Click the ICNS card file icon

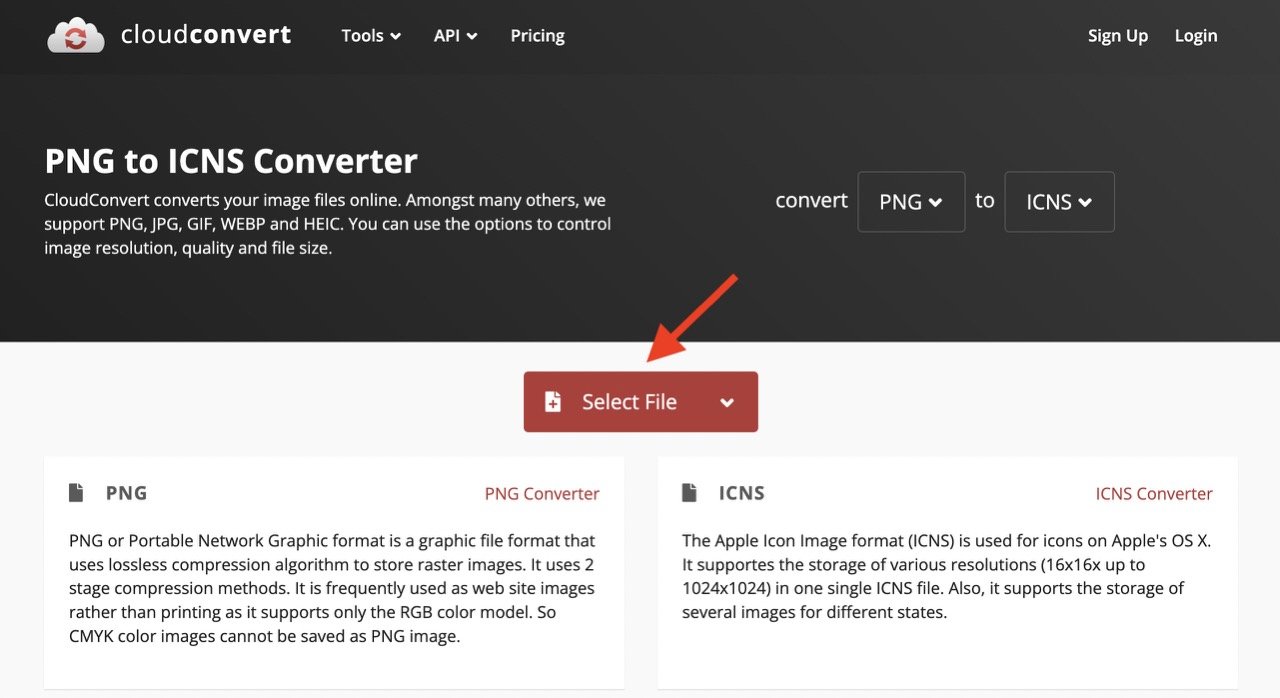pyautogui.click(x=689, y=492)
